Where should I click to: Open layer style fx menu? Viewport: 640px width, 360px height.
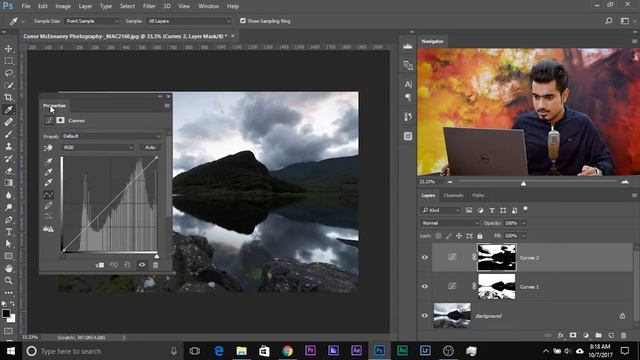[x=561, y=335]
